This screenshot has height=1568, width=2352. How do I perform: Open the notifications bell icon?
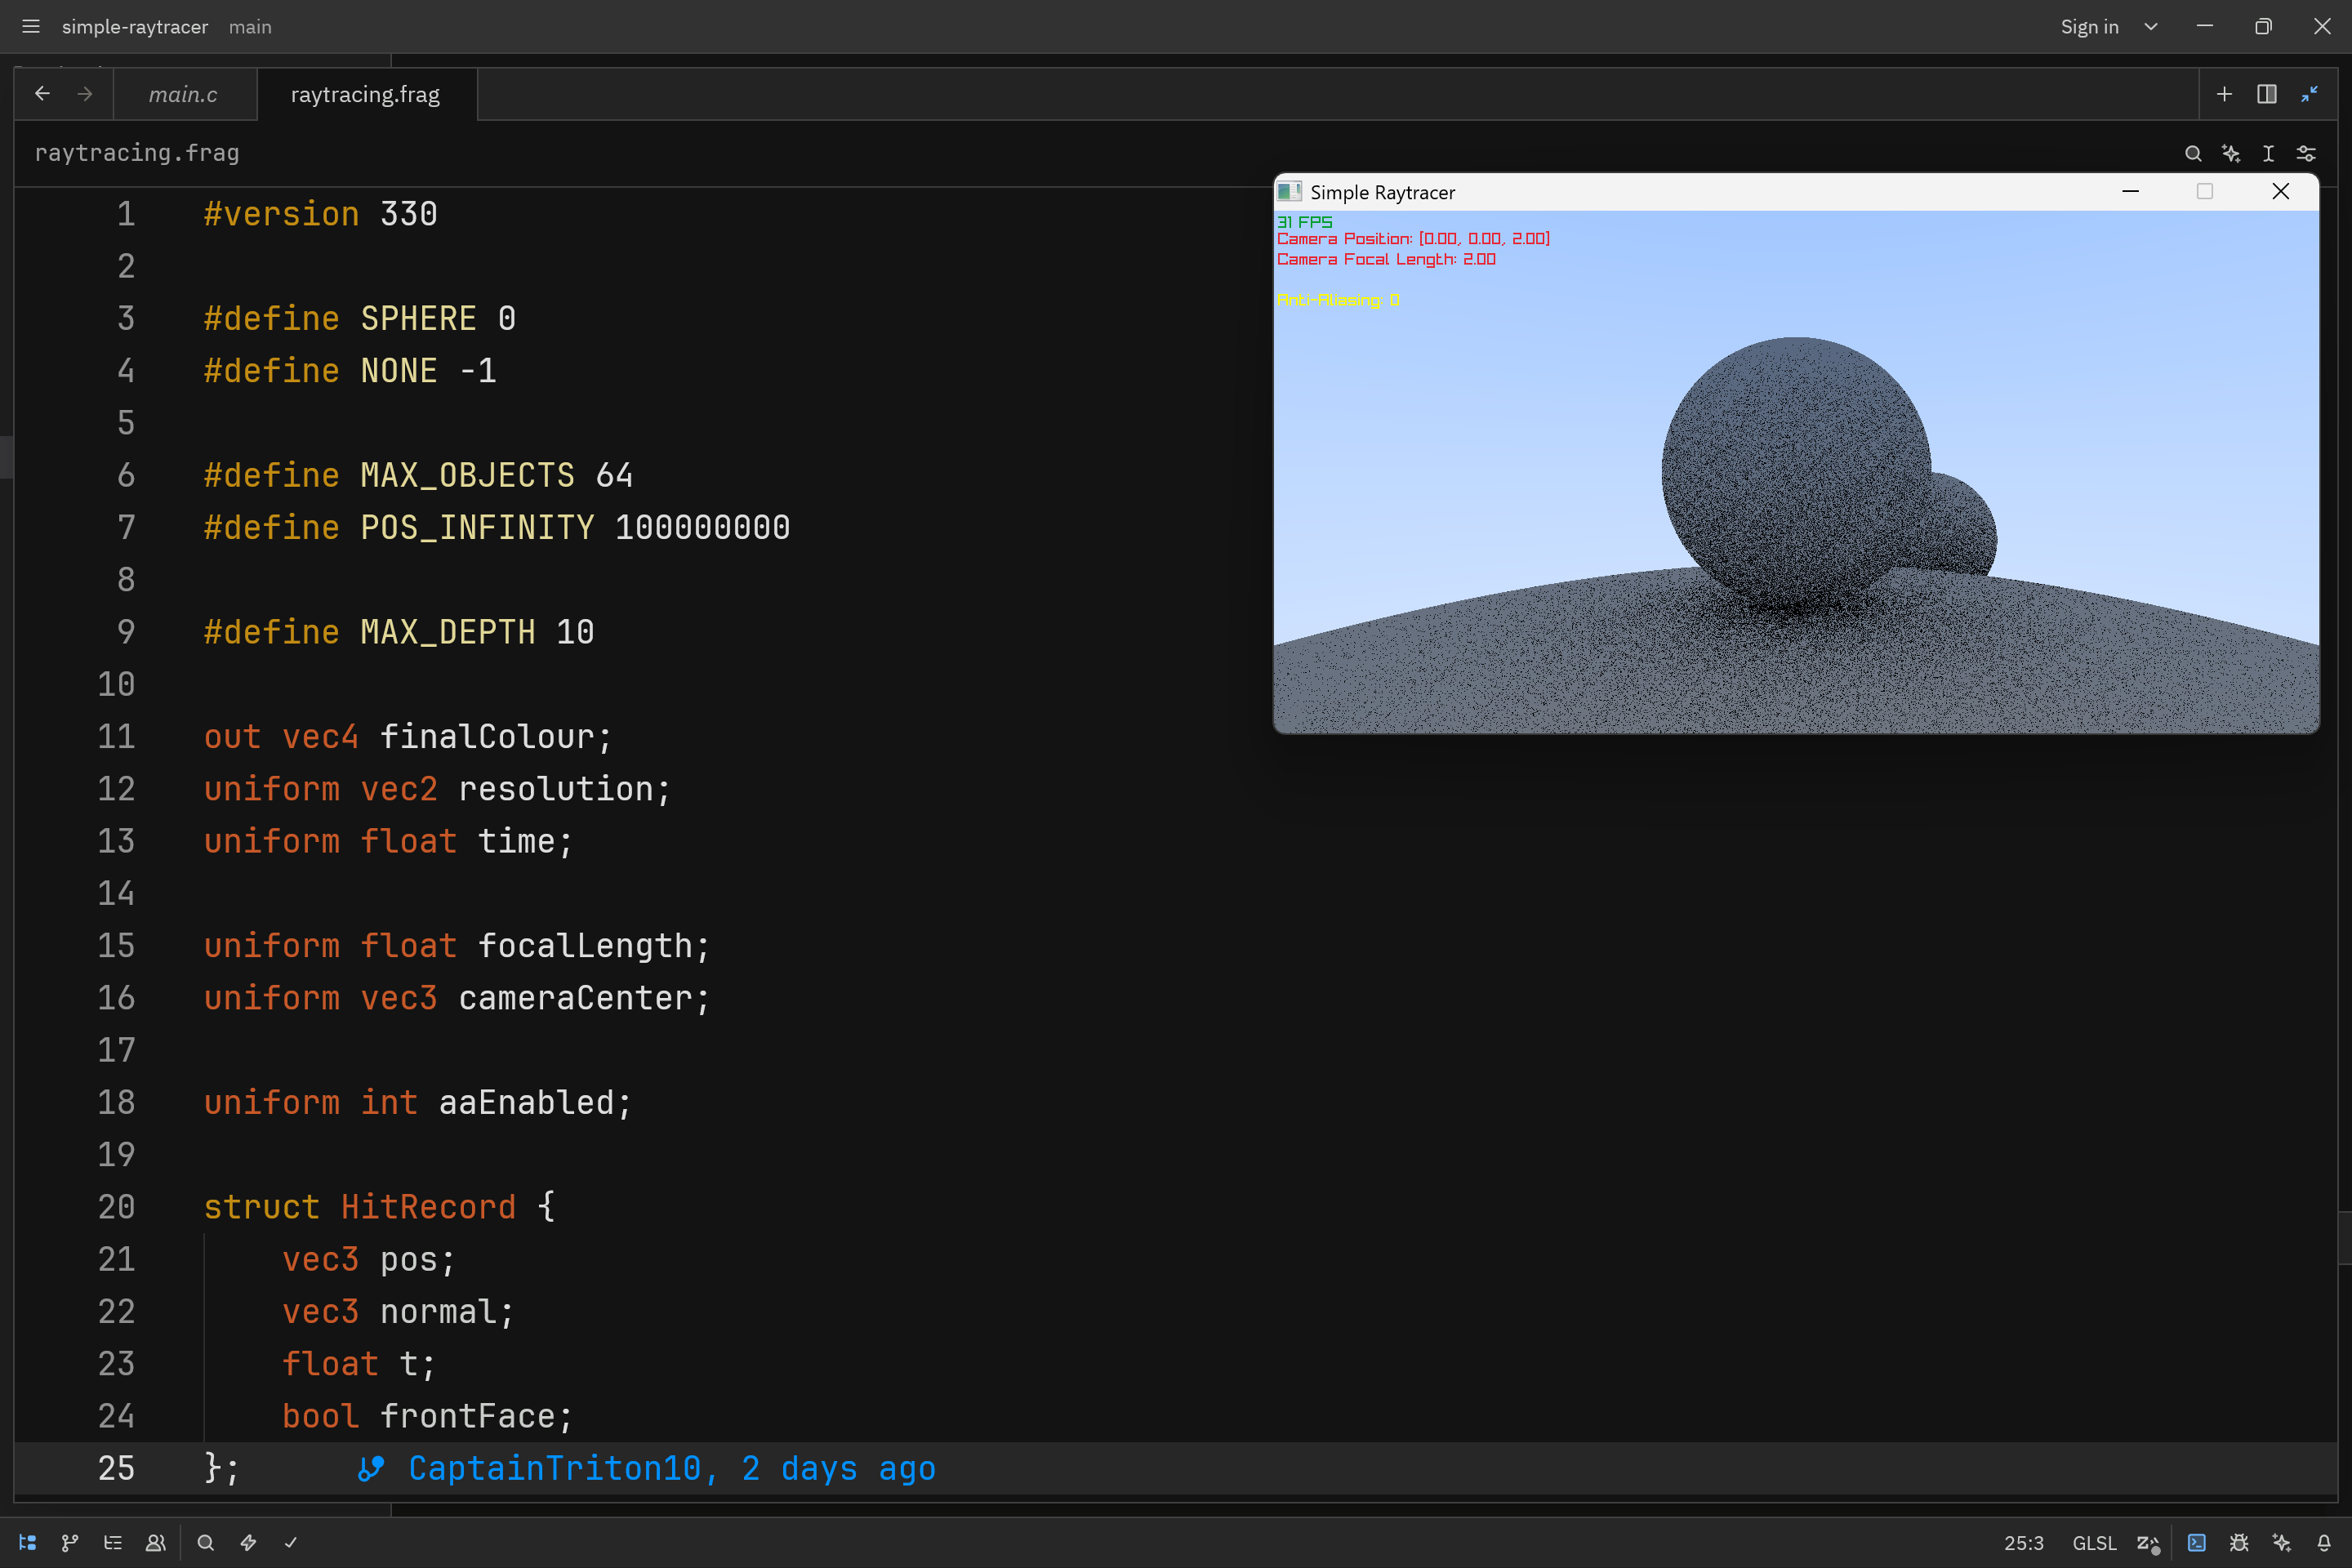pyautogui.click(x=2324, y=1542)
